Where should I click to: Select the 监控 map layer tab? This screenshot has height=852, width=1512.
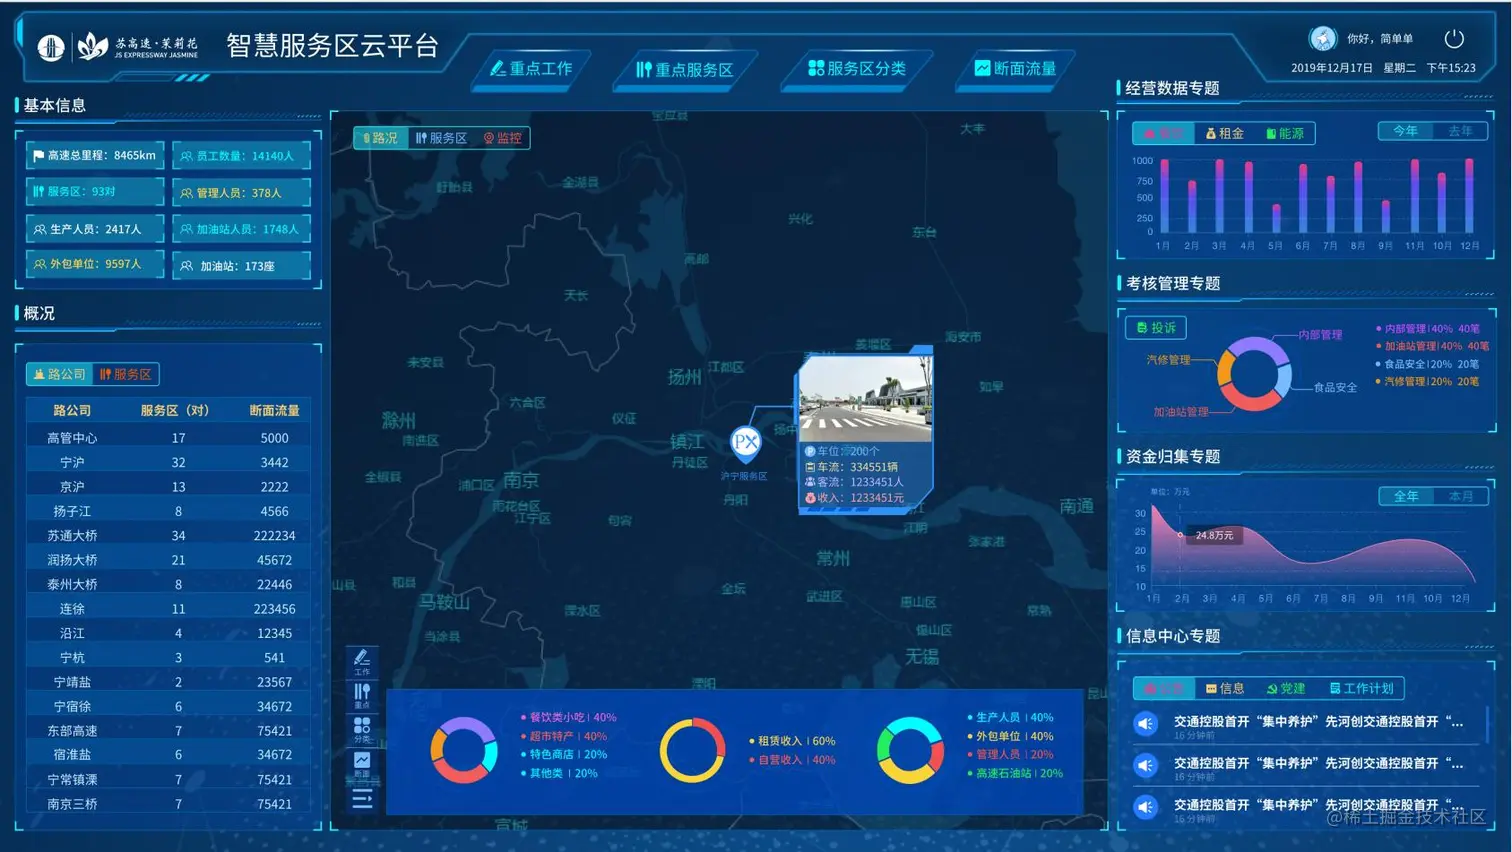pyautogui.click(x=503, y=138)
